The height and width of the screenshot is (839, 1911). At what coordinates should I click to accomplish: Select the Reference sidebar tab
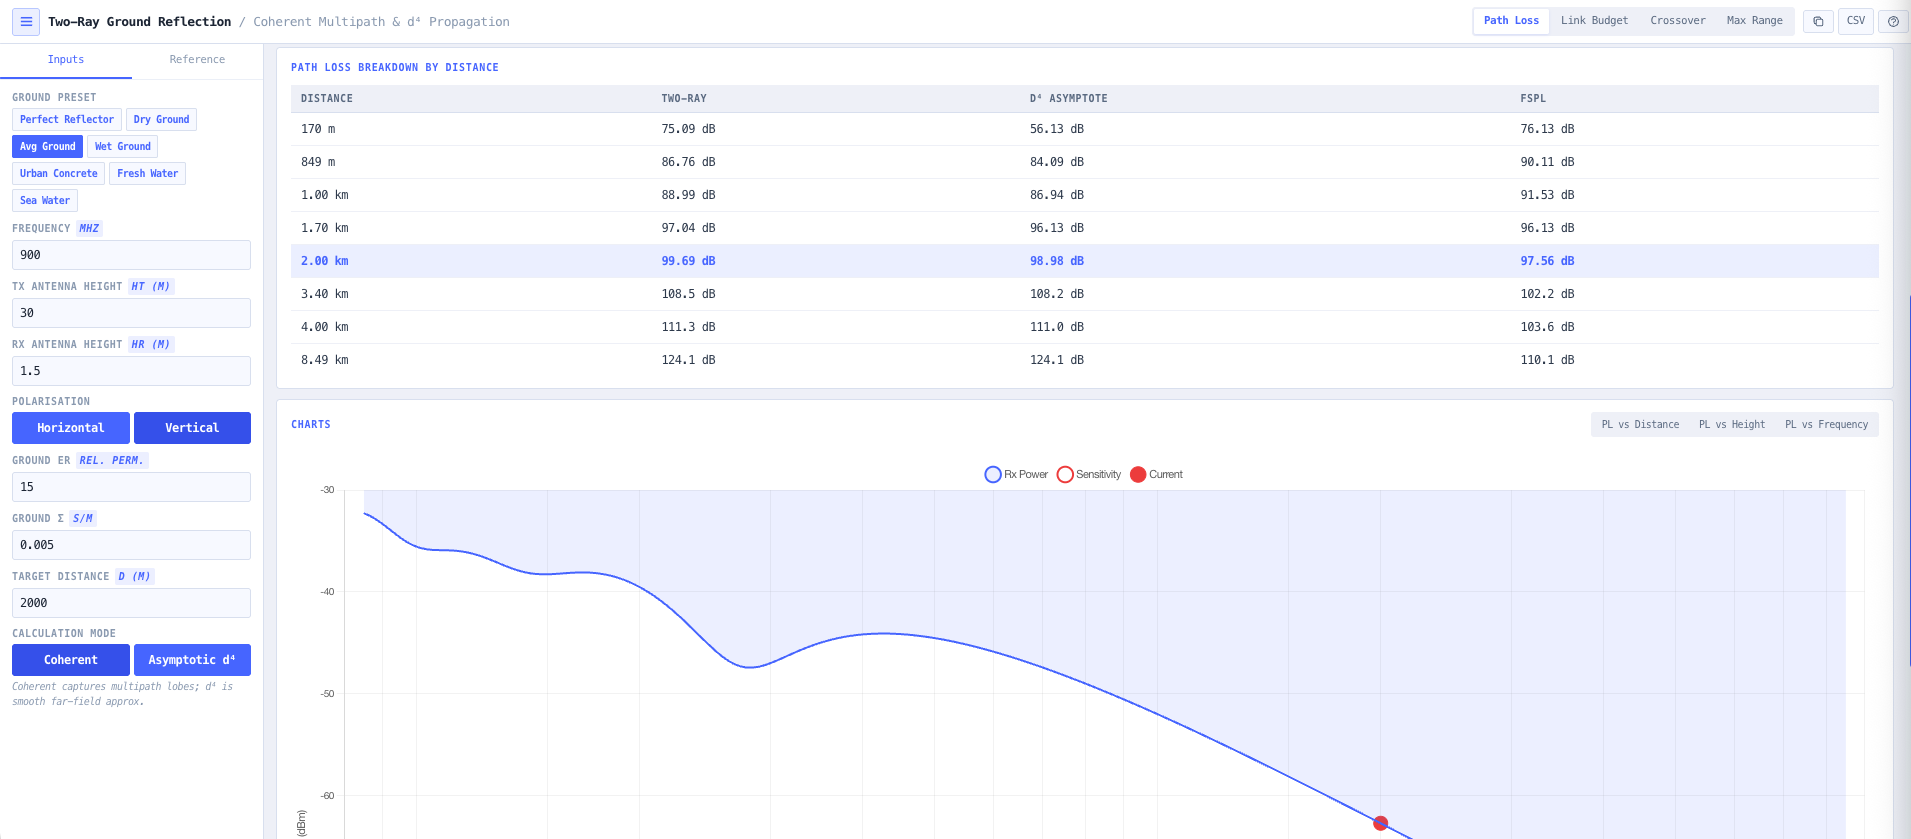coord(197,60)
